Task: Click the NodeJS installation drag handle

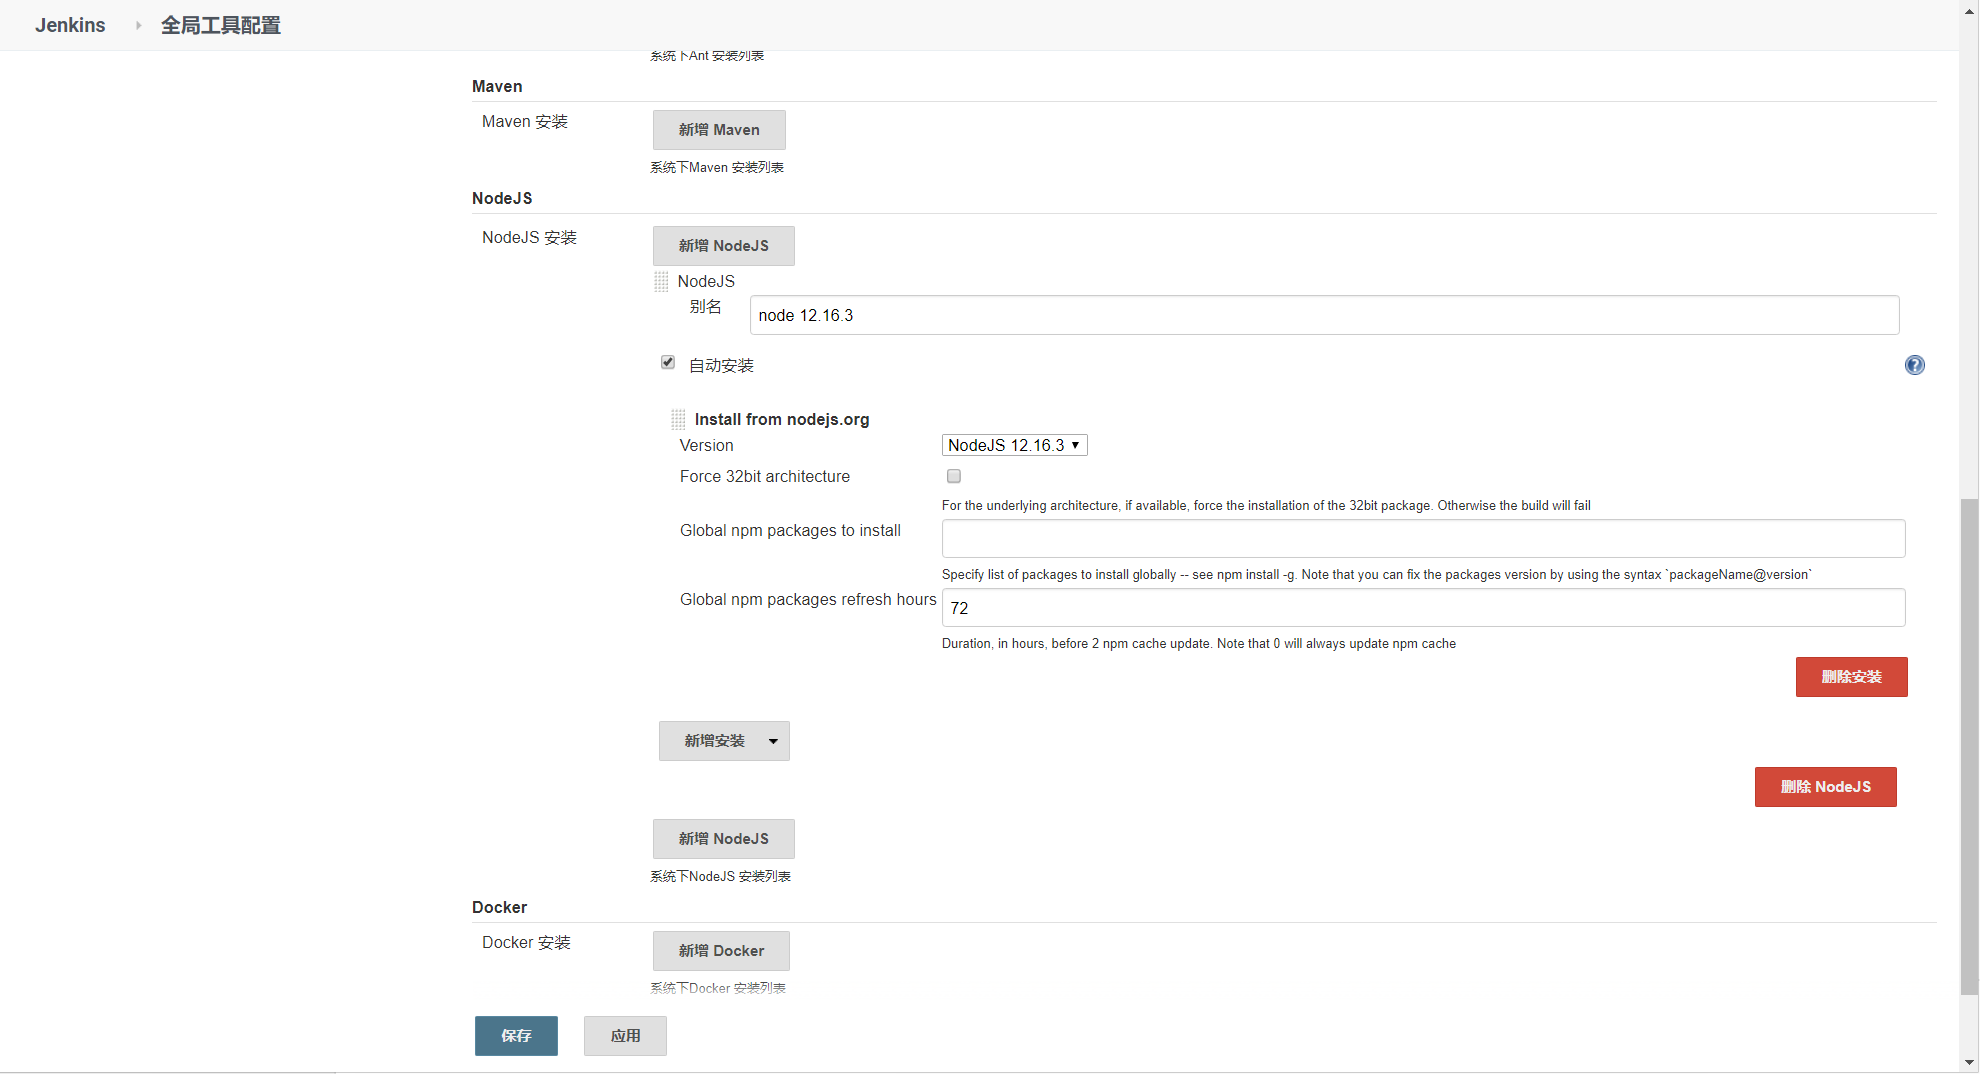Action: (661, 282)
